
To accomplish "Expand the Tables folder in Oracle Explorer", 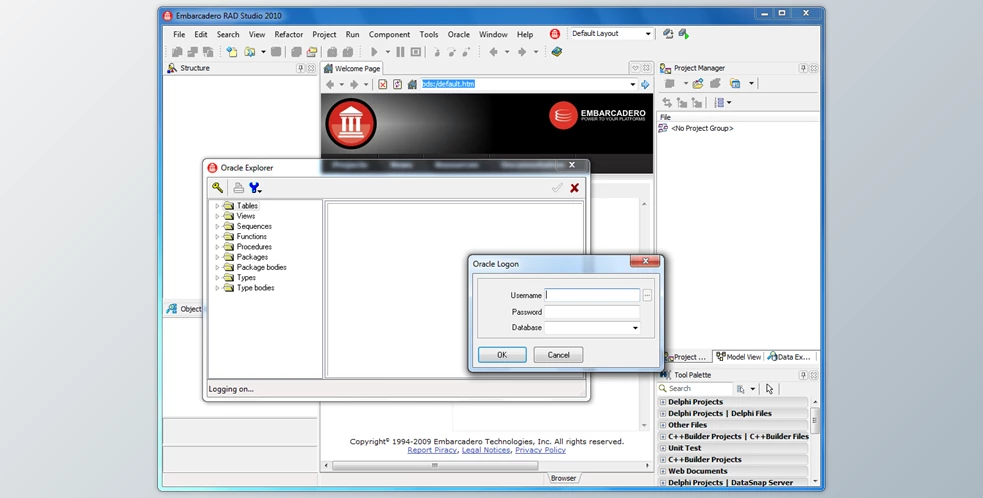I will (217, 206).
